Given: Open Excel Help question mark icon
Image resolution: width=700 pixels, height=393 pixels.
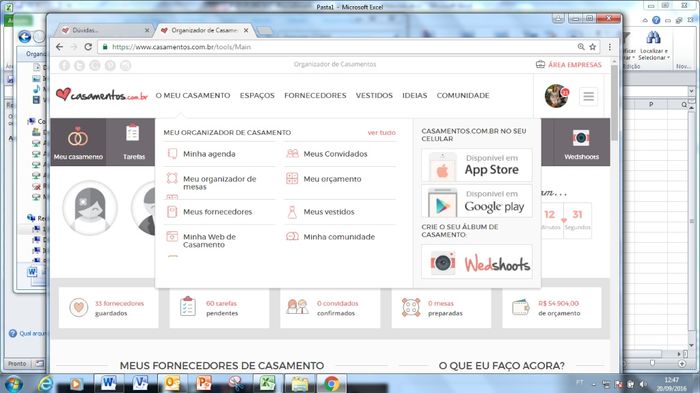Looking at the screenshot, I should (656, 20).
